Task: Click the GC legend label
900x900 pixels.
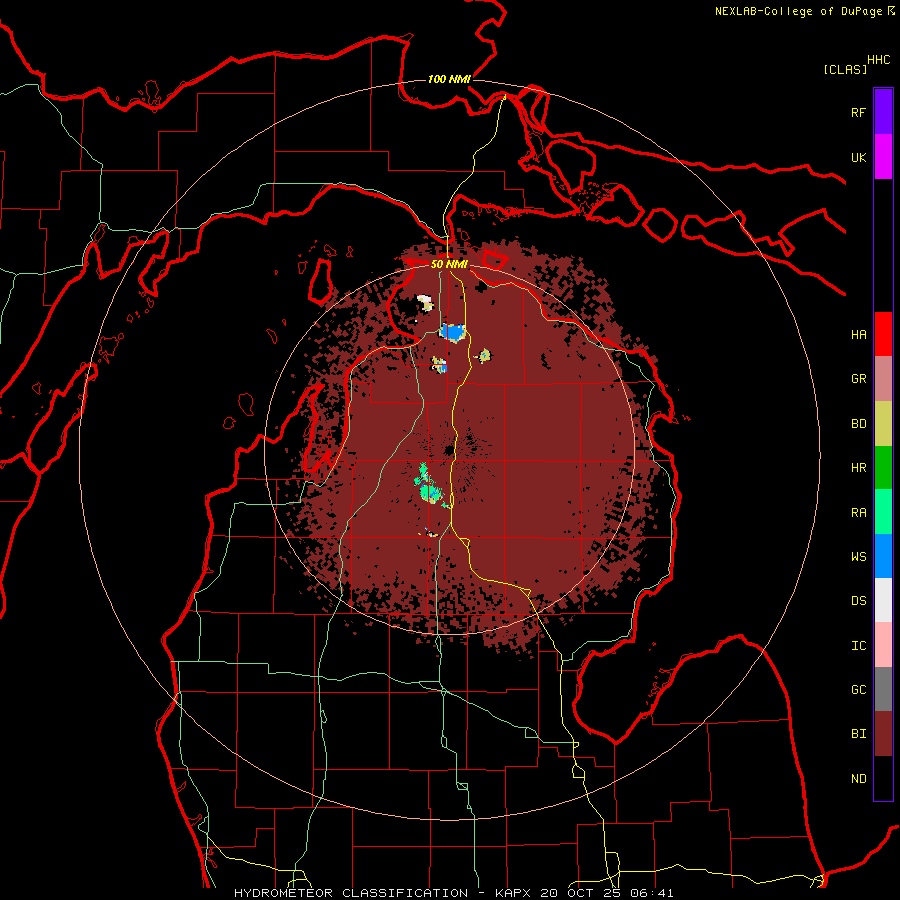Action: coord(858,690)
